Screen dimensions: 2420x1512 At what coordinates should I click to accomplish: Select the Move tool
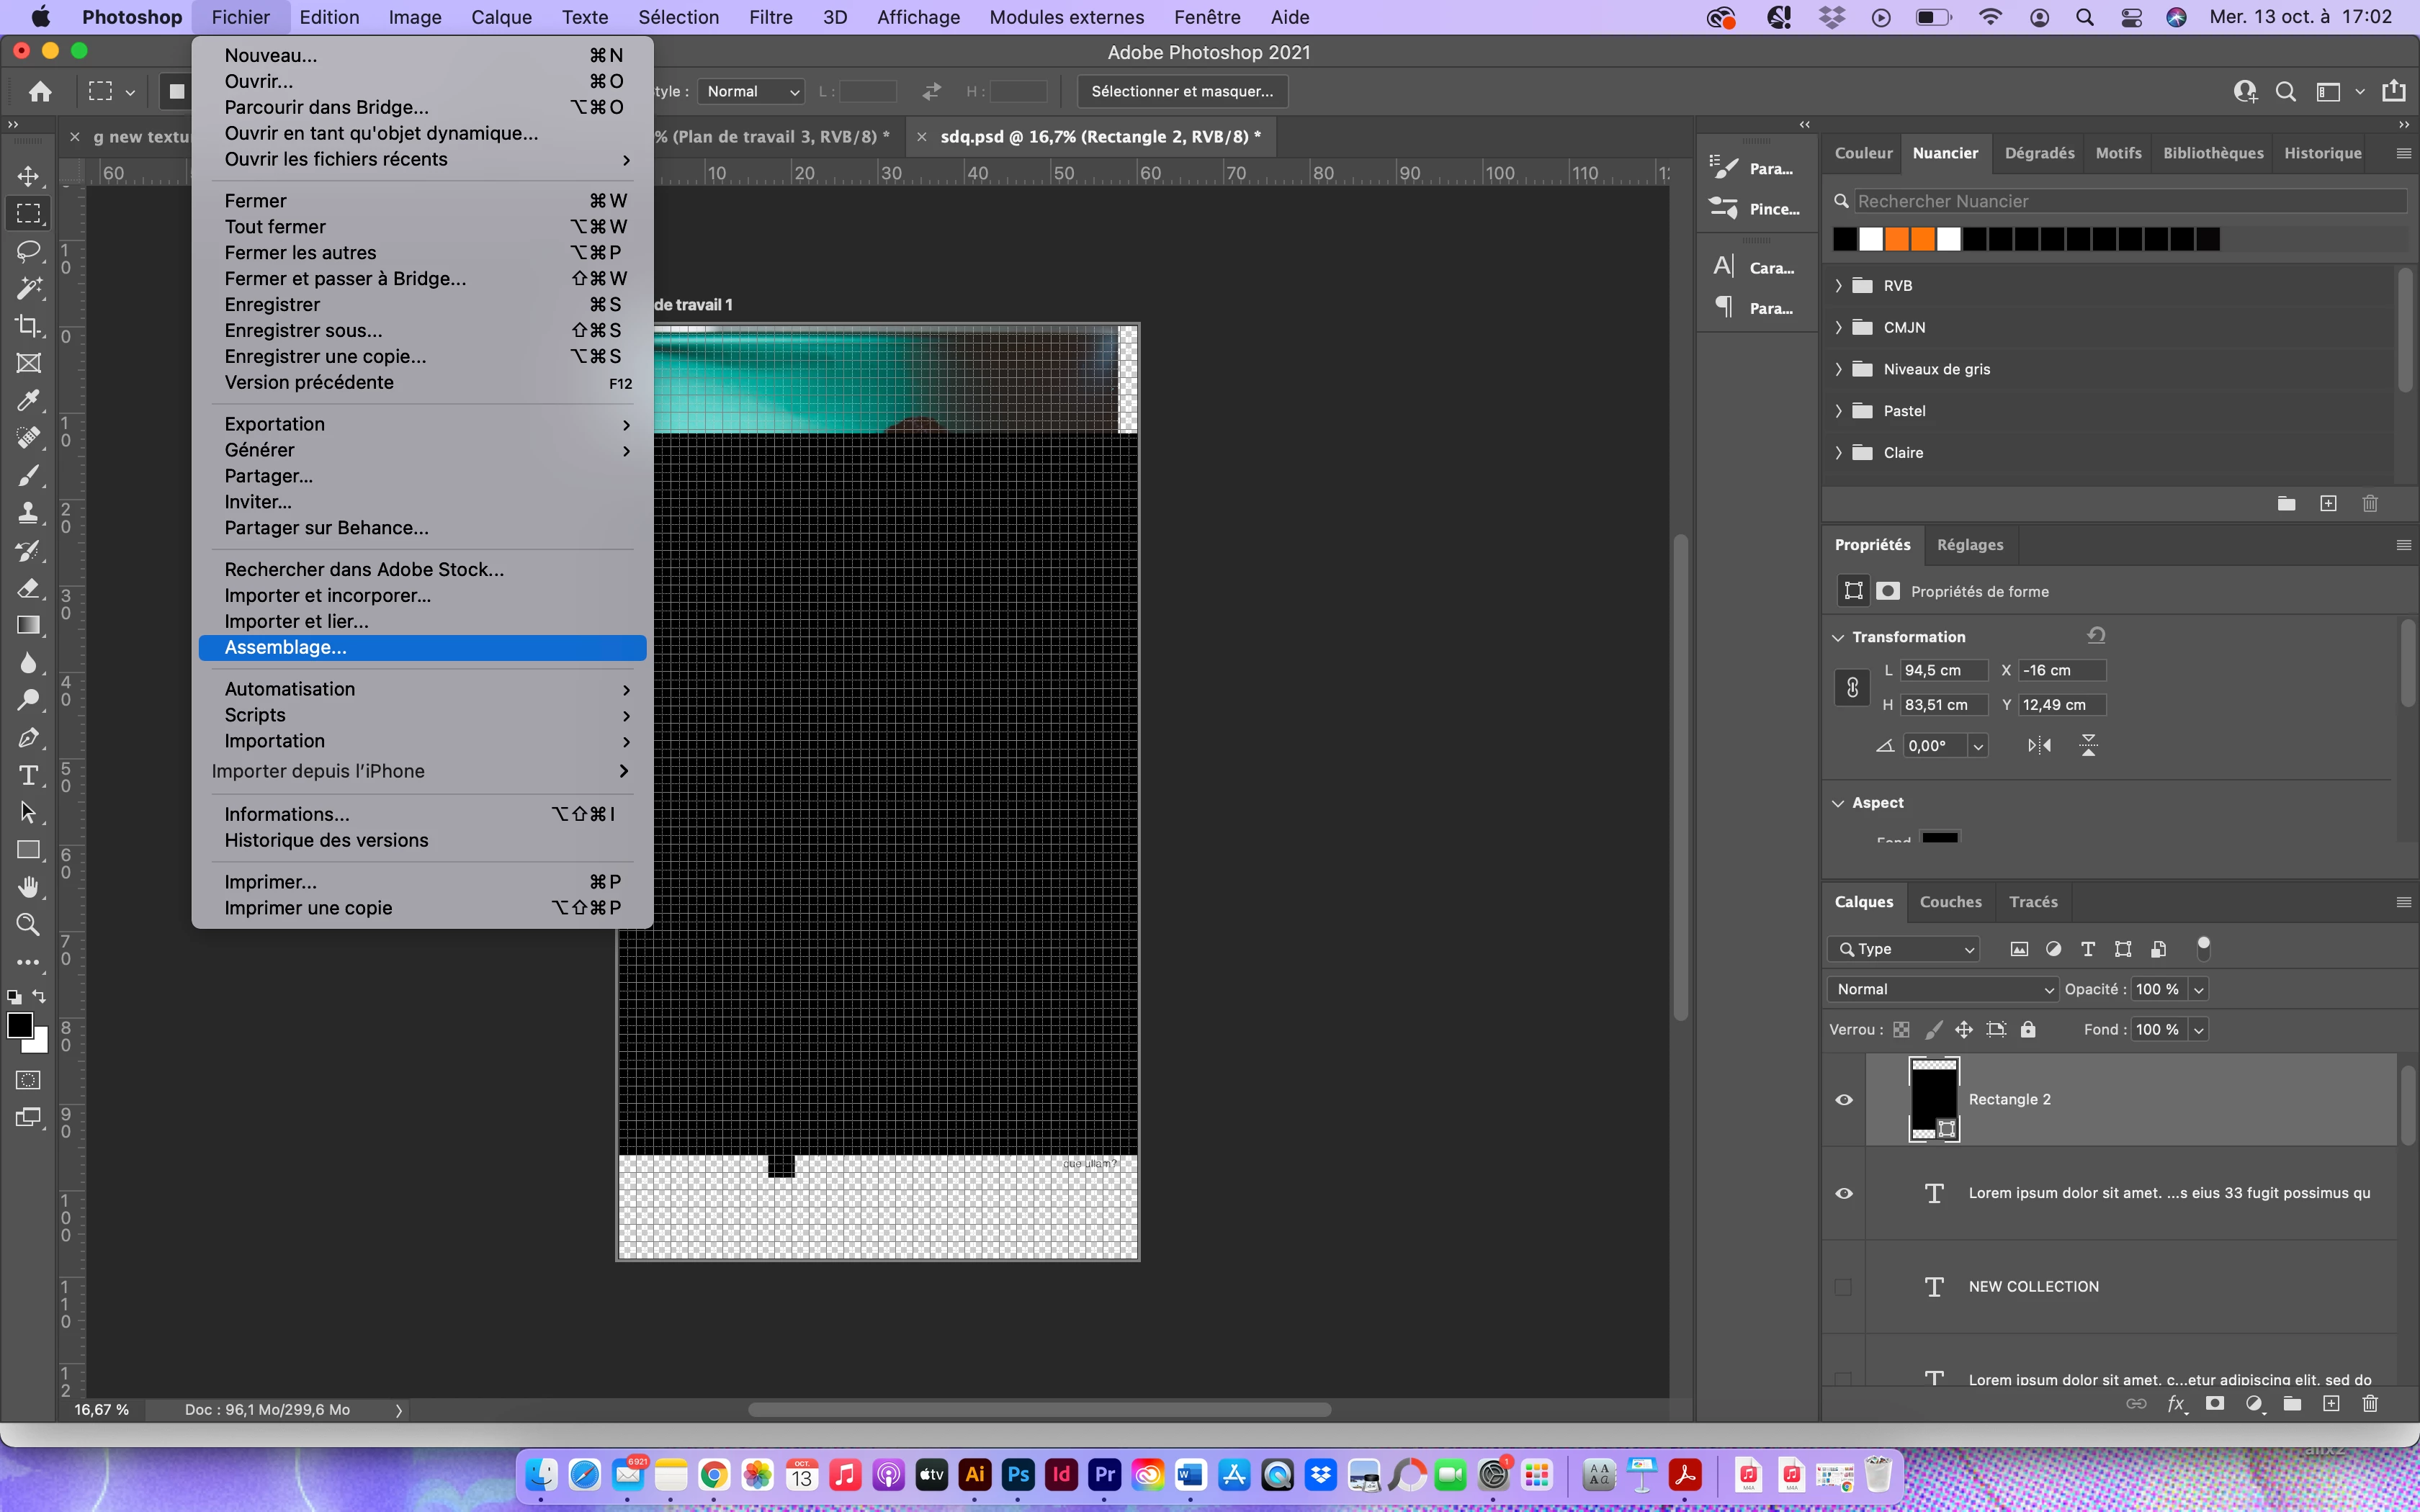(x=28, y=176)
